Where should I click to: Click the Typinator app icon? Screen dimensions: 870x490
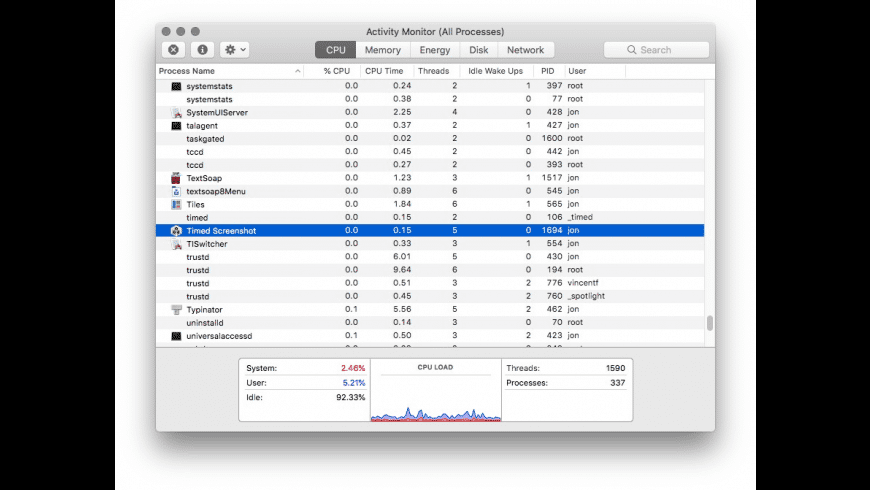(176, 309)
